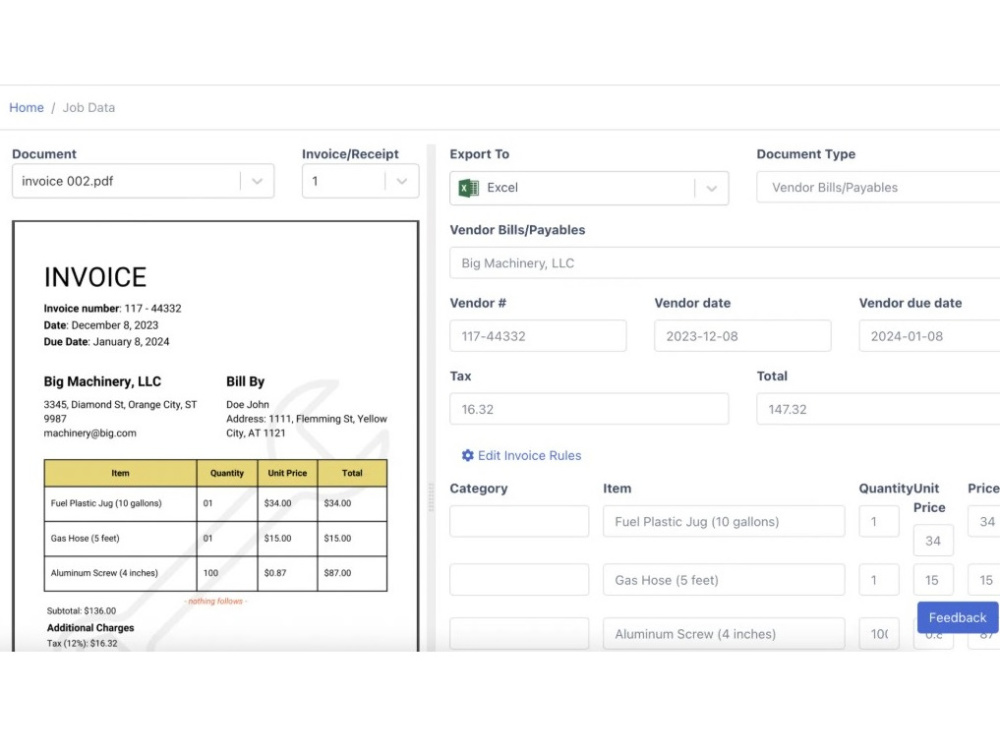Screen dimensions: 1000x750
Task: Click the Item field Aluminum Screw (4 inches)
Action: (724, 633)
